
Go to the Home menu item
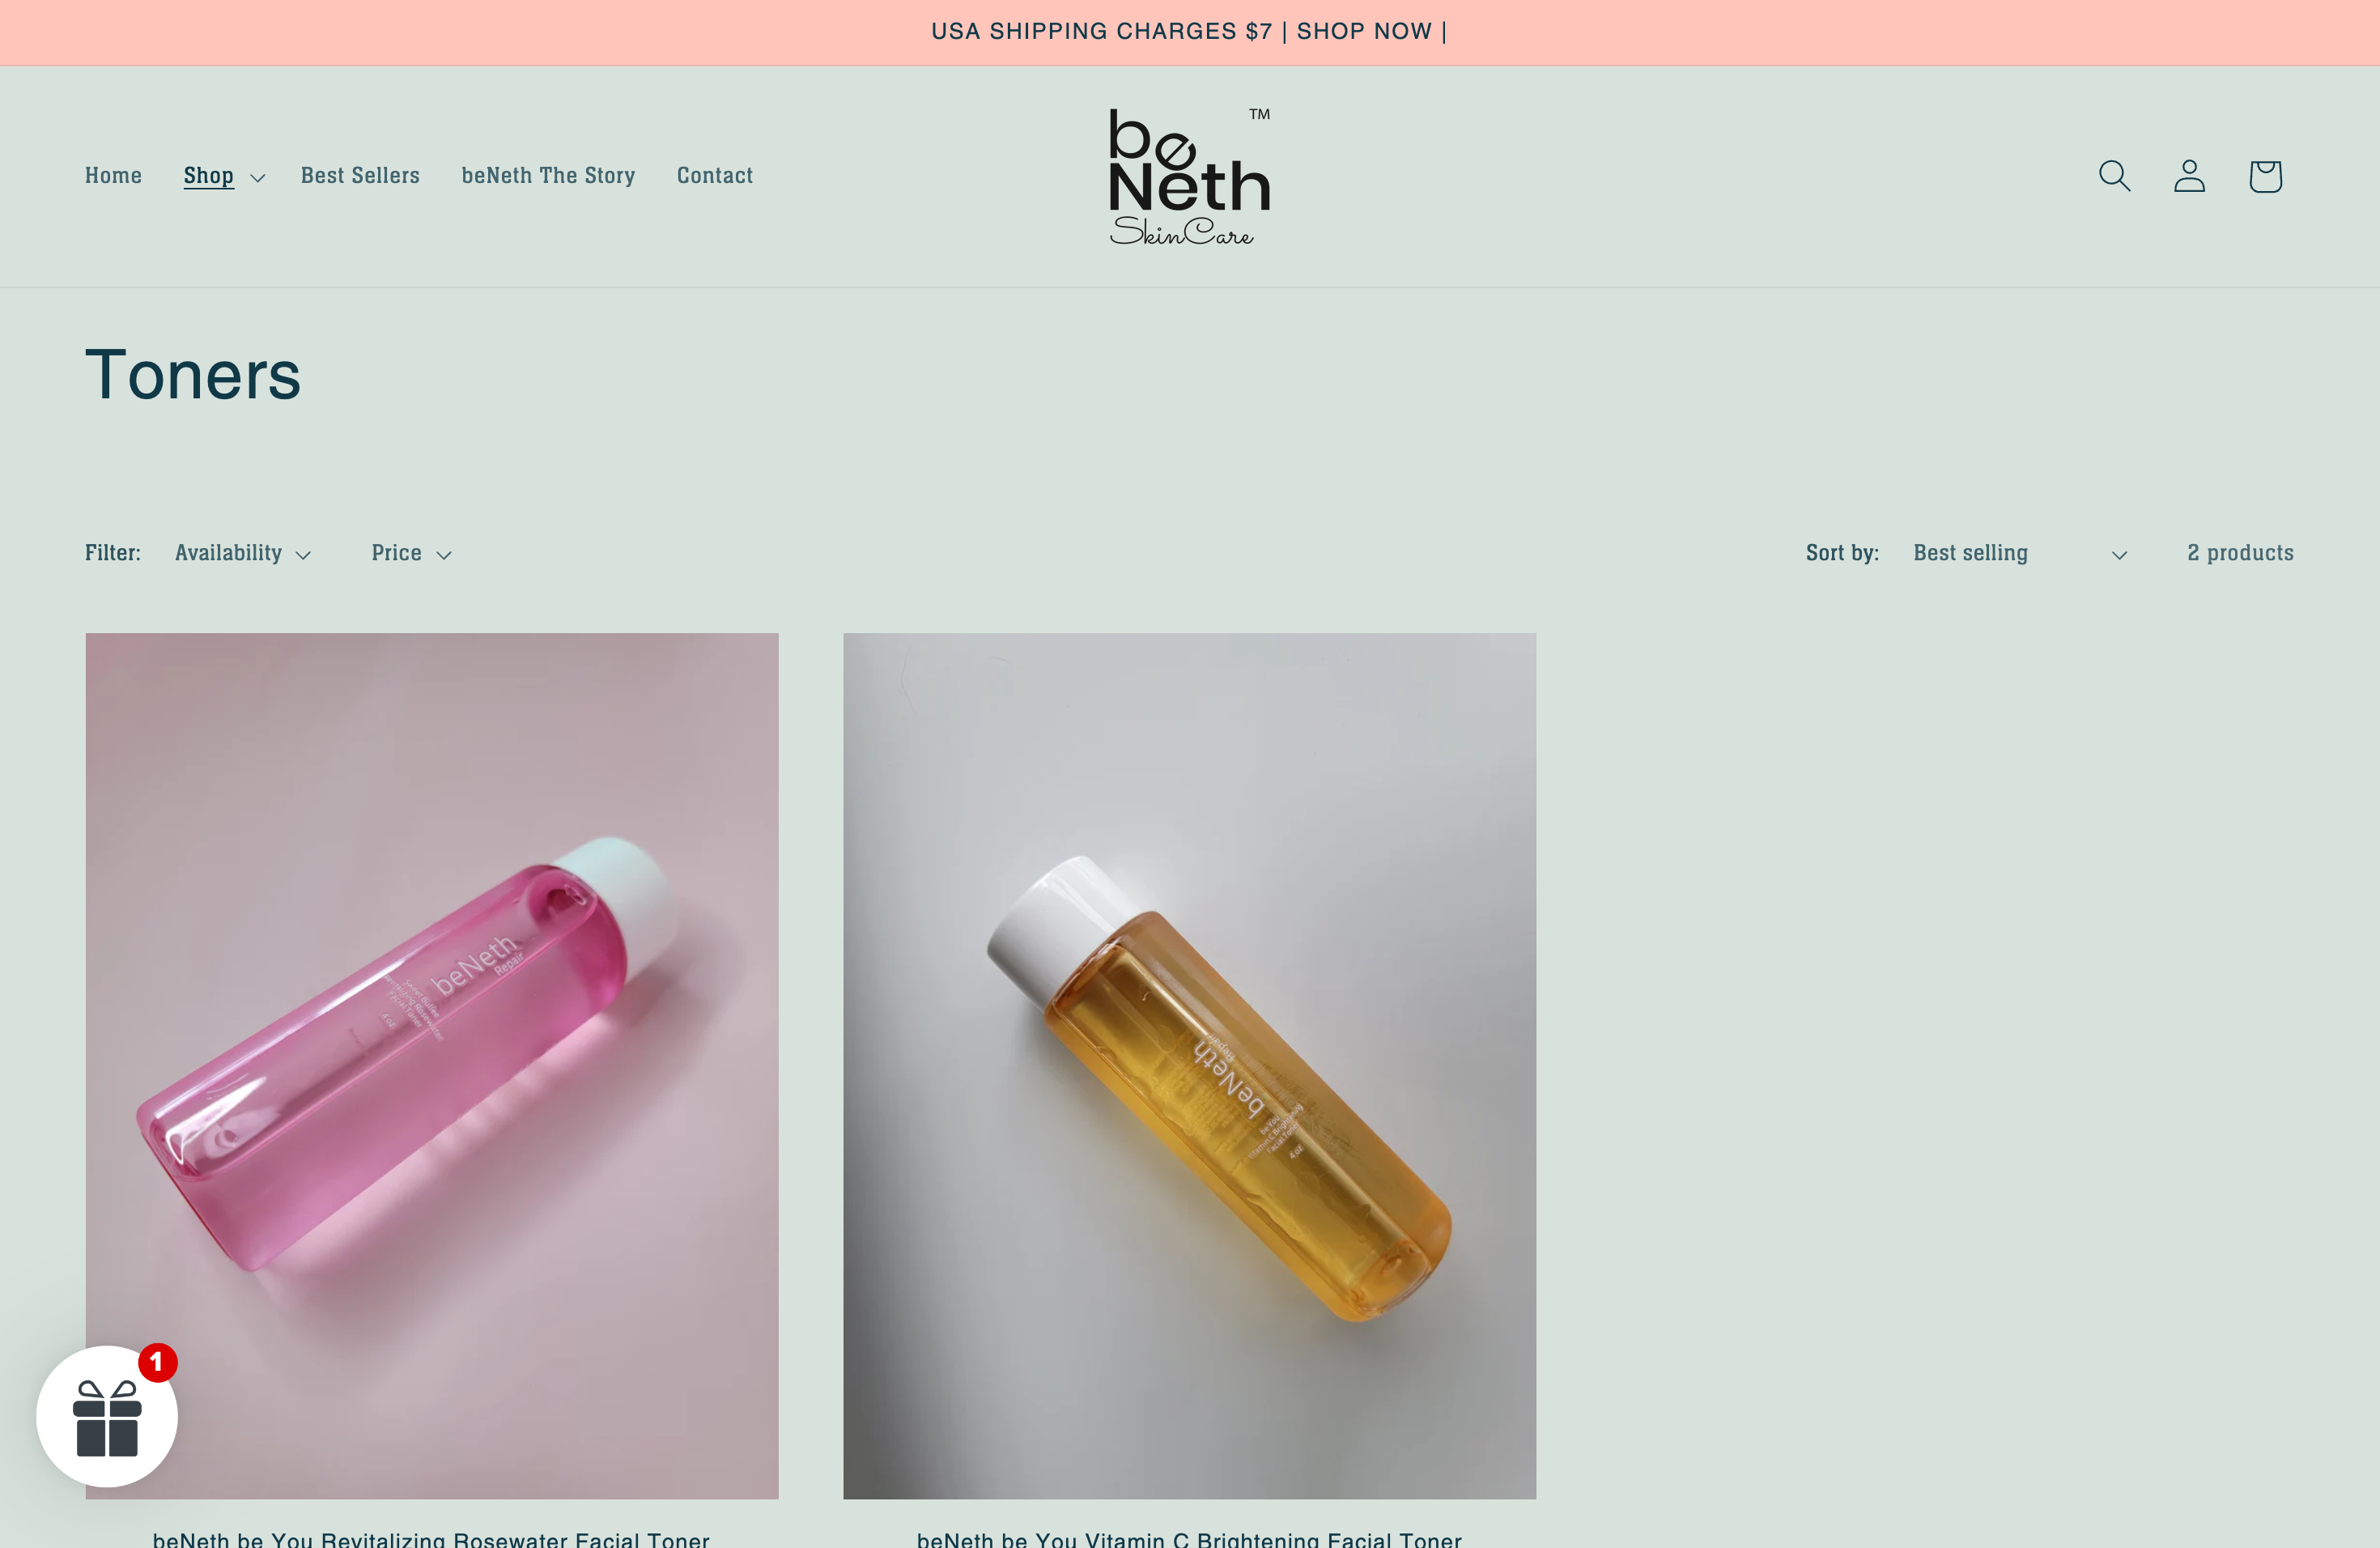(113, 176)
